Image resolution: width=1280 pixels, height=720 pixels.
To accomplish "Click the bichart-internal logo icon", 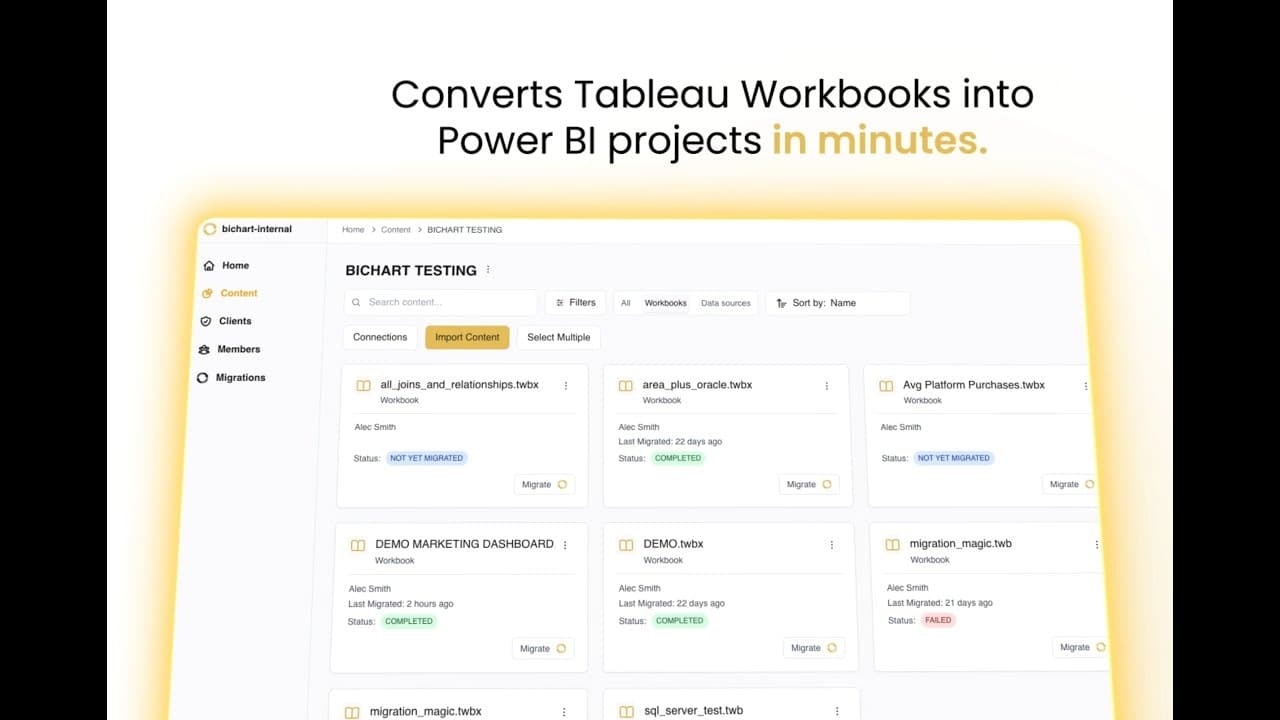I will tap(210, 229).
